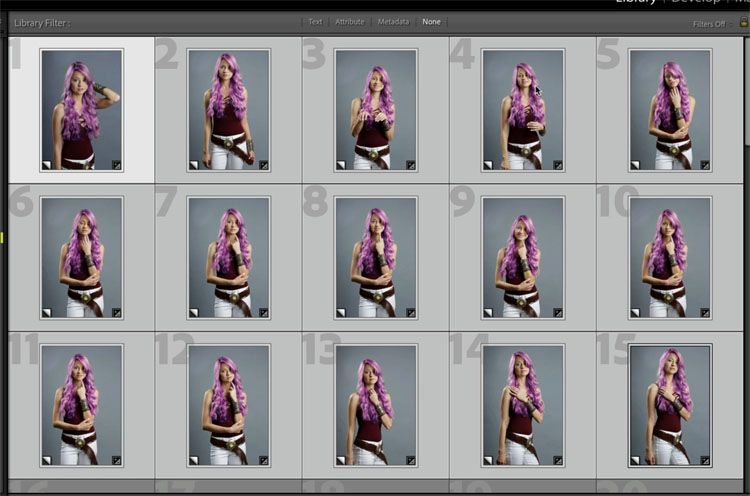Click the flag icon on photo 15

635,461
